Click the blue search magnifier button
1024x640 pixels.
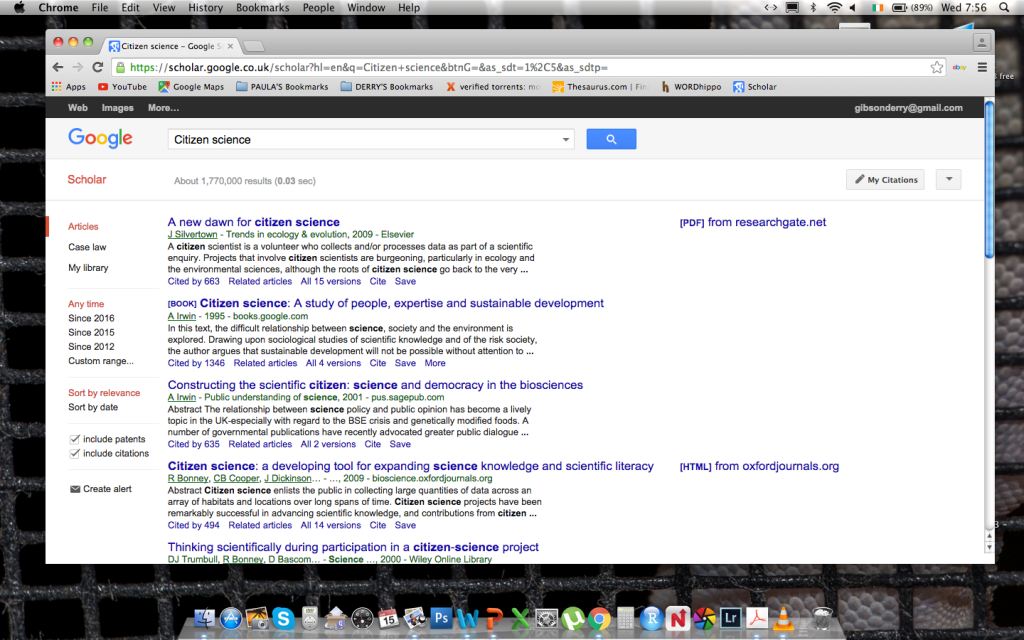pos(611,140)
